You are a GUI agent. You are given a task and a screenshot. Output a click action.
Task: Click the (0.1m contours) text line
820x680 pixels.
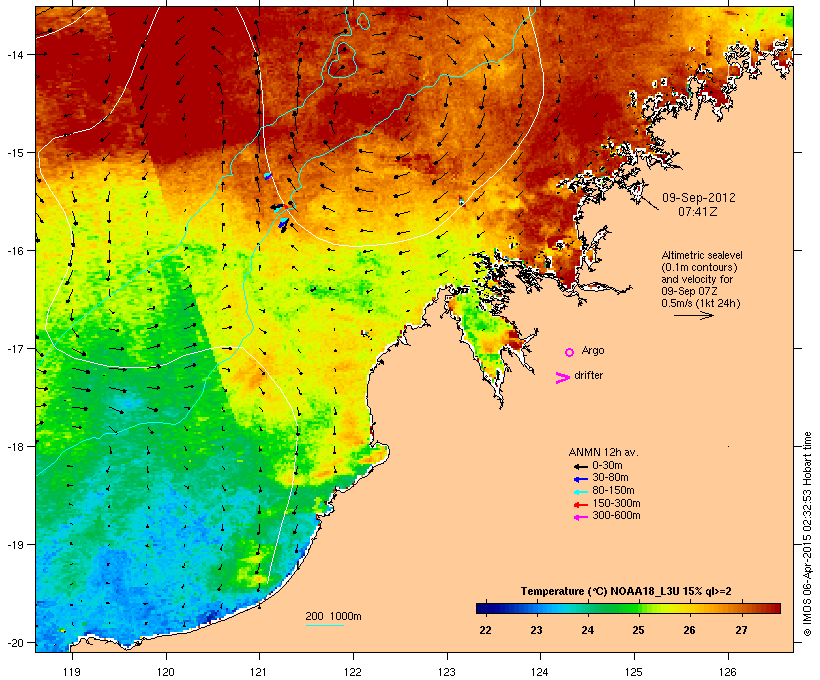pos(700,267)
